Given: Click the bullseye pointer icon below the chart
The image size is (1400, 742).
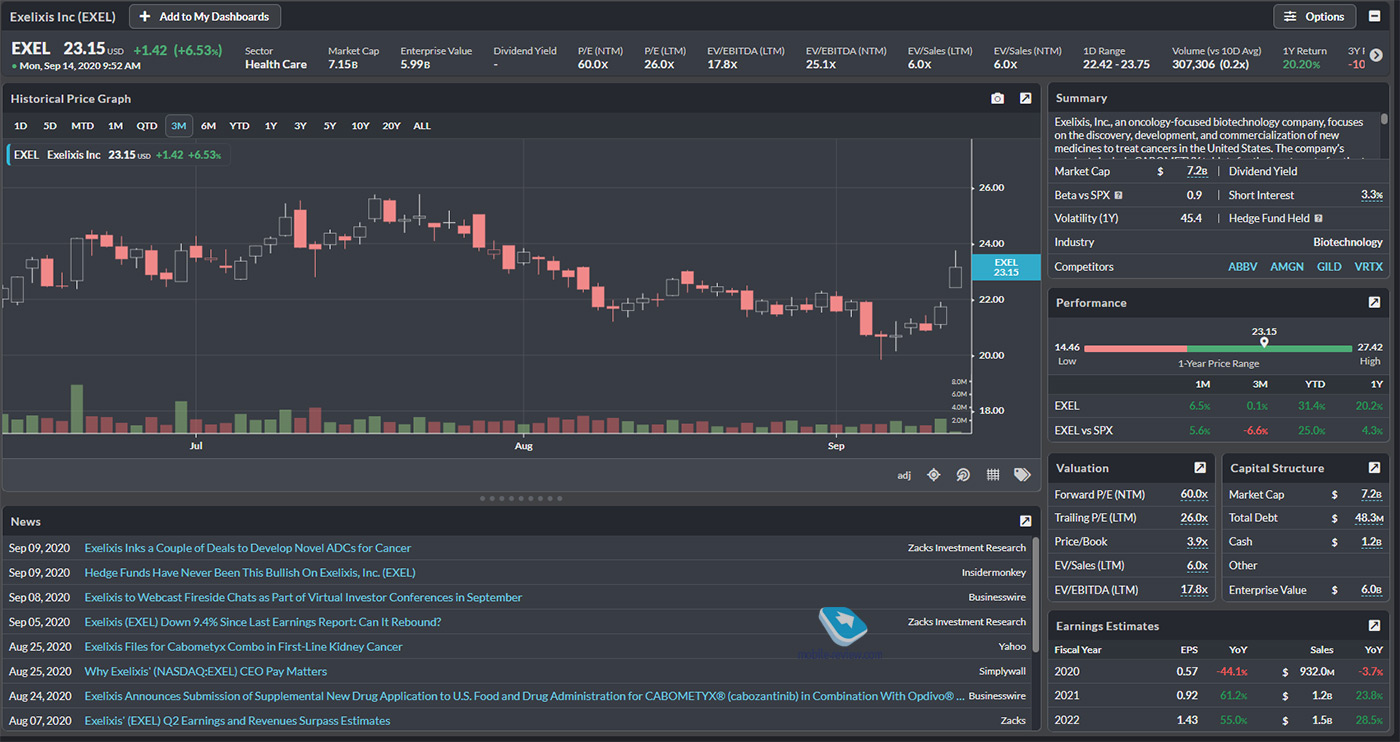Looking at the screenshot, I should 963,475.
